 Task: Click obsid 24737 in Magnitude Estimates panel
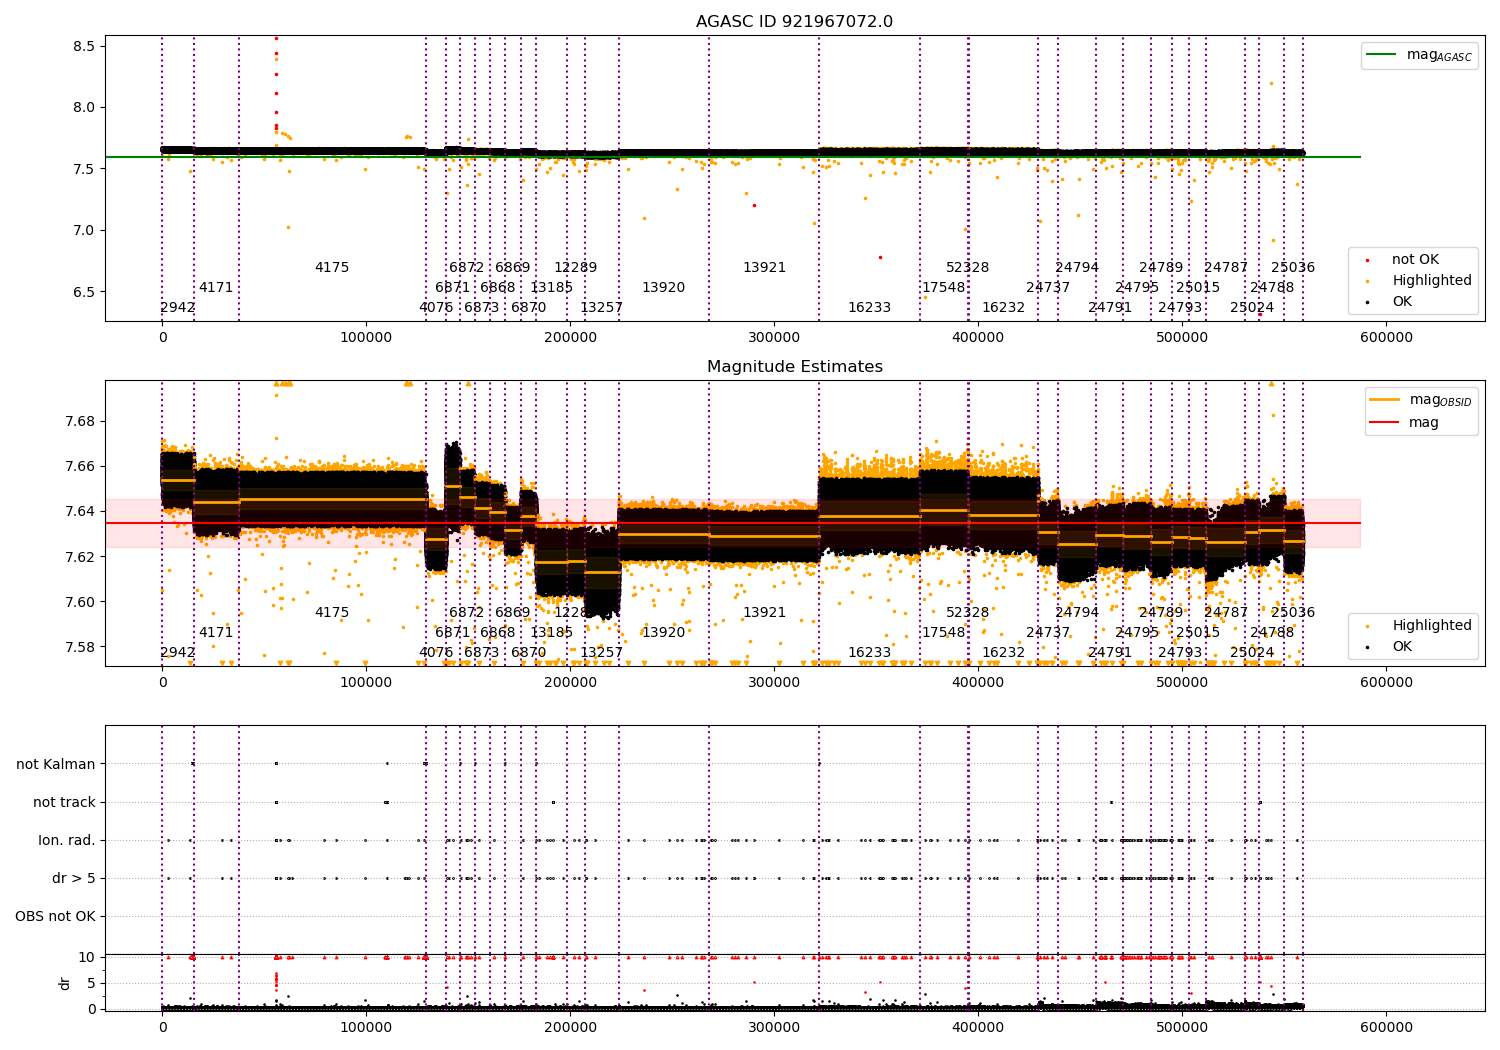1048,633
